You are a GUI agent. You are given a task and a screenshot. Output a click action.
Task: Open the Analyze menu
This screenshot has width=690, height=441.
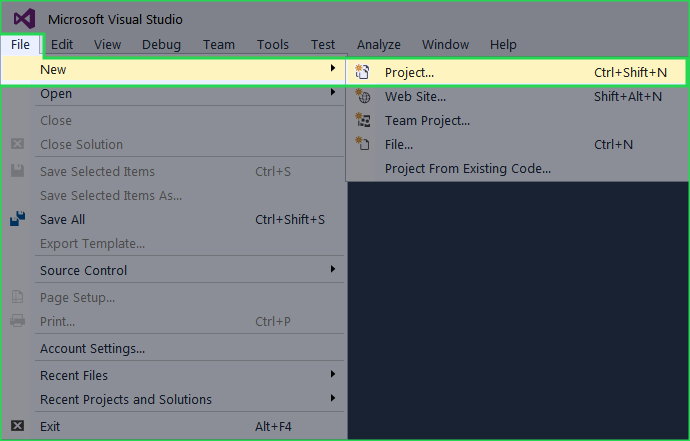[x=378, y=44]
